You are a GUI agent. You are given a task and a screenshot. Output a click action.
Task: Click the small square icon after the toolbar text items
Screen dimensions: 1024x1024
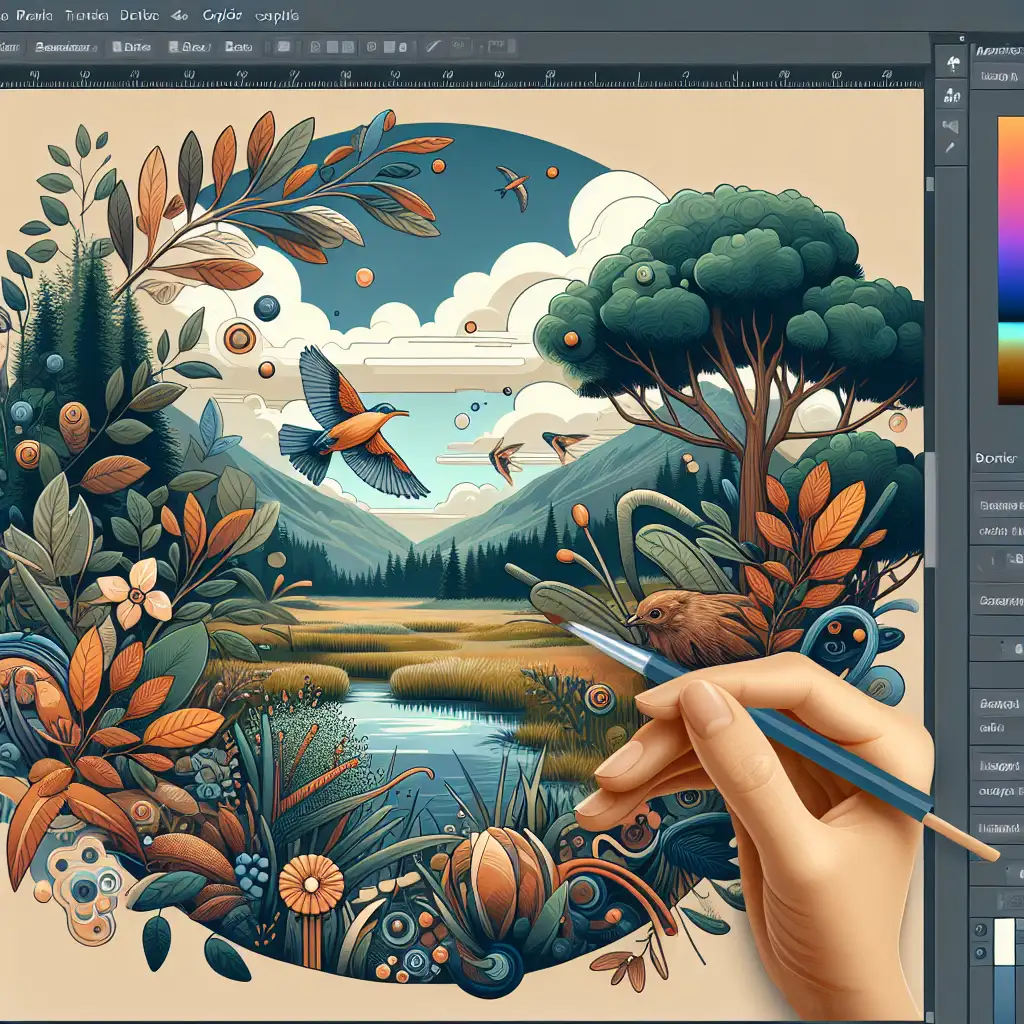tap(283, 46)
